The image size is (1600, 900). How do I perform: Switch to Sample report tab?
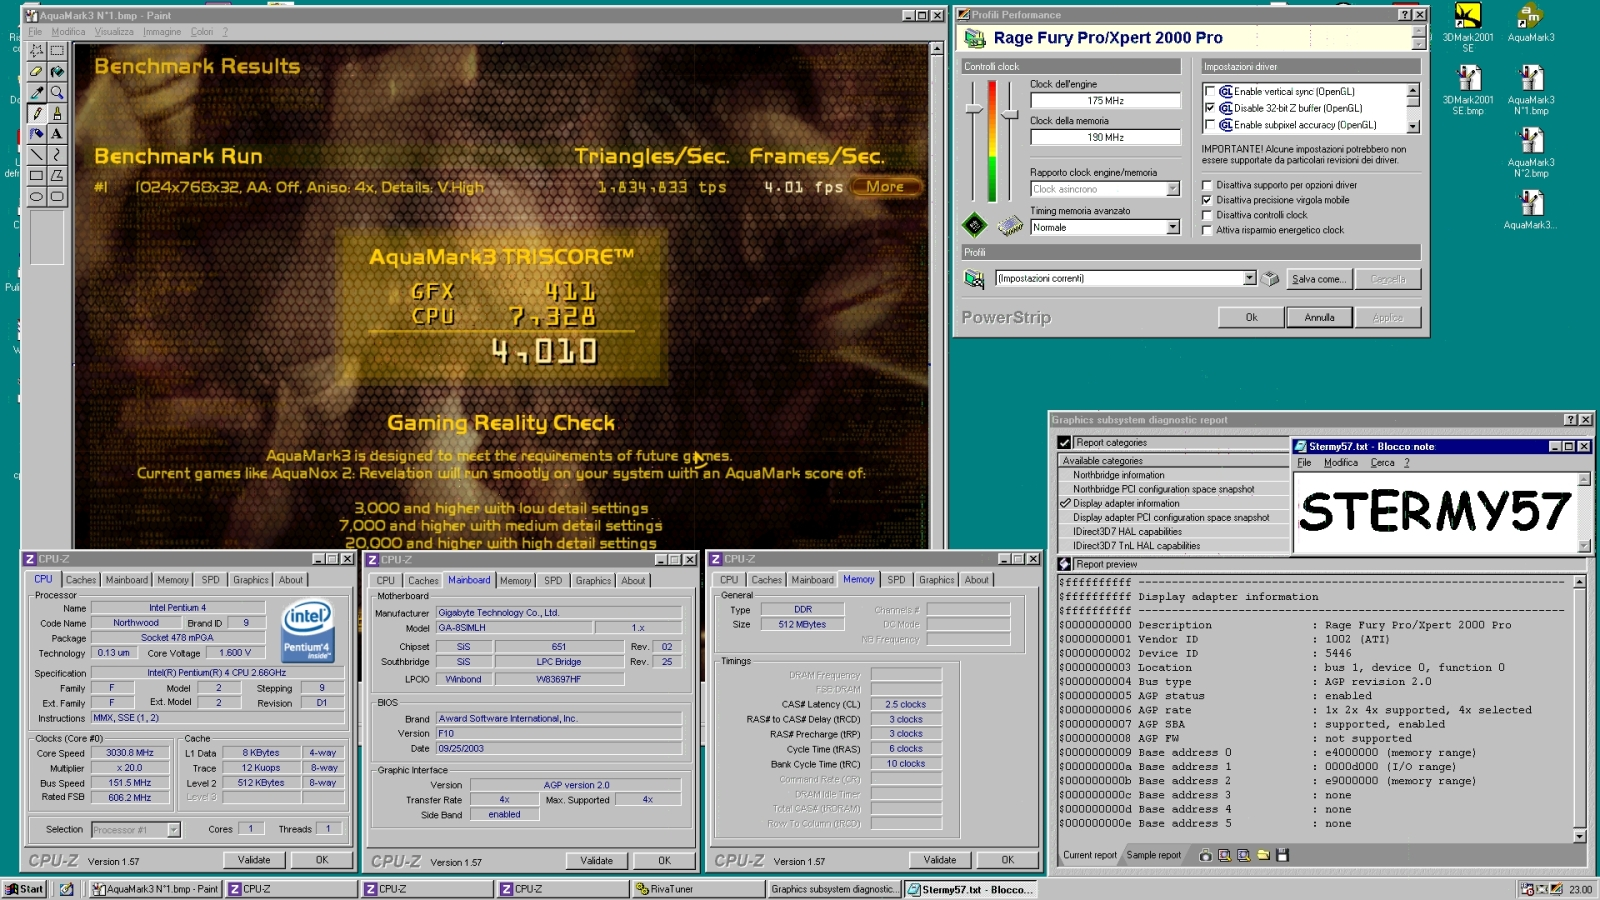[1154, 855]
